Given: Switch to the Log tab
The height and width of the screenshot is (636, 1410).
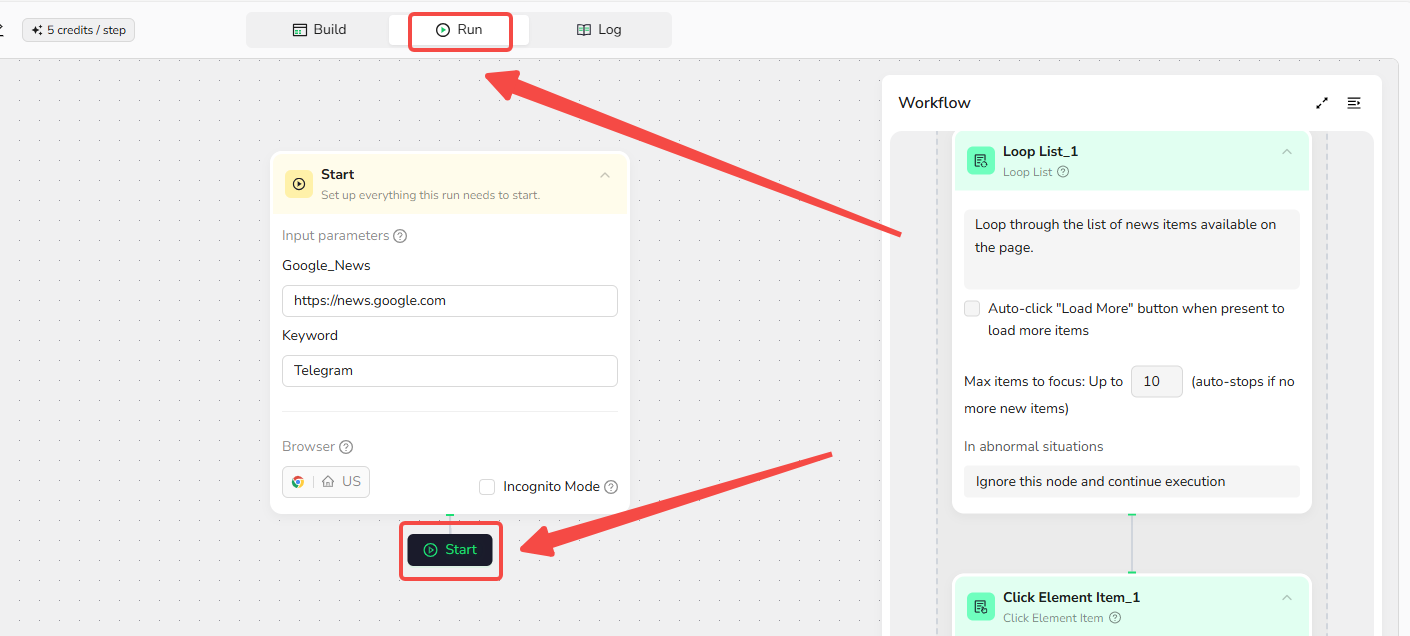Looking at the screenshot, I should point(599,30).
